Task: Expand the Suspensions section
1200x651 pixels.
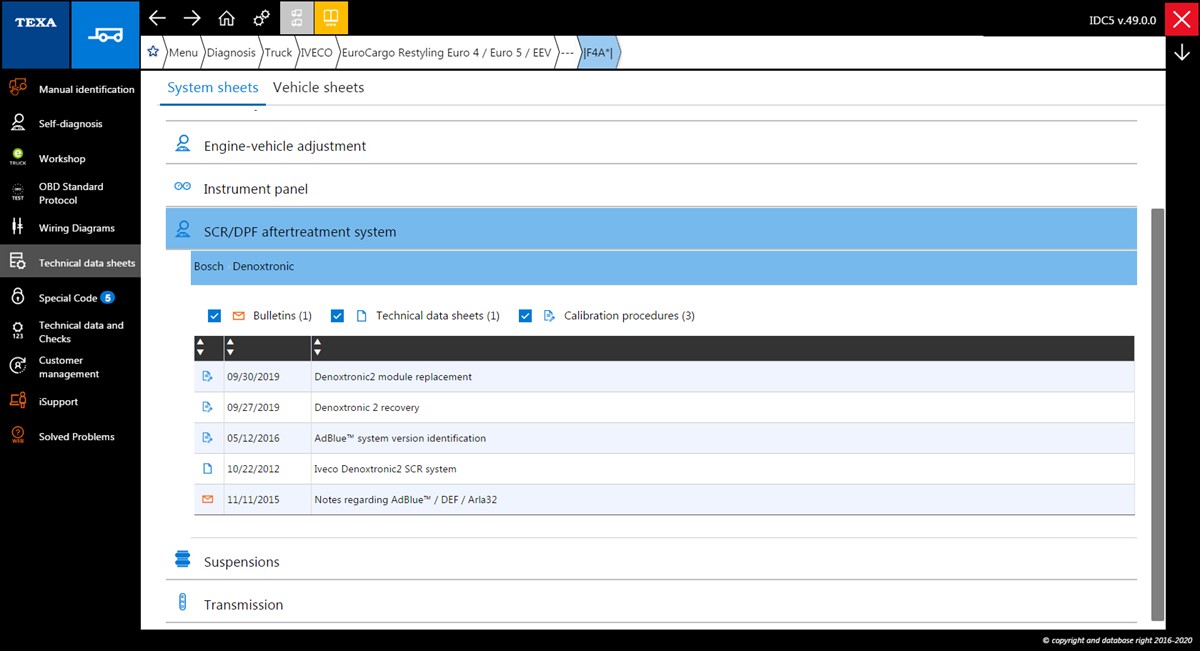Action: pos(241,562)
